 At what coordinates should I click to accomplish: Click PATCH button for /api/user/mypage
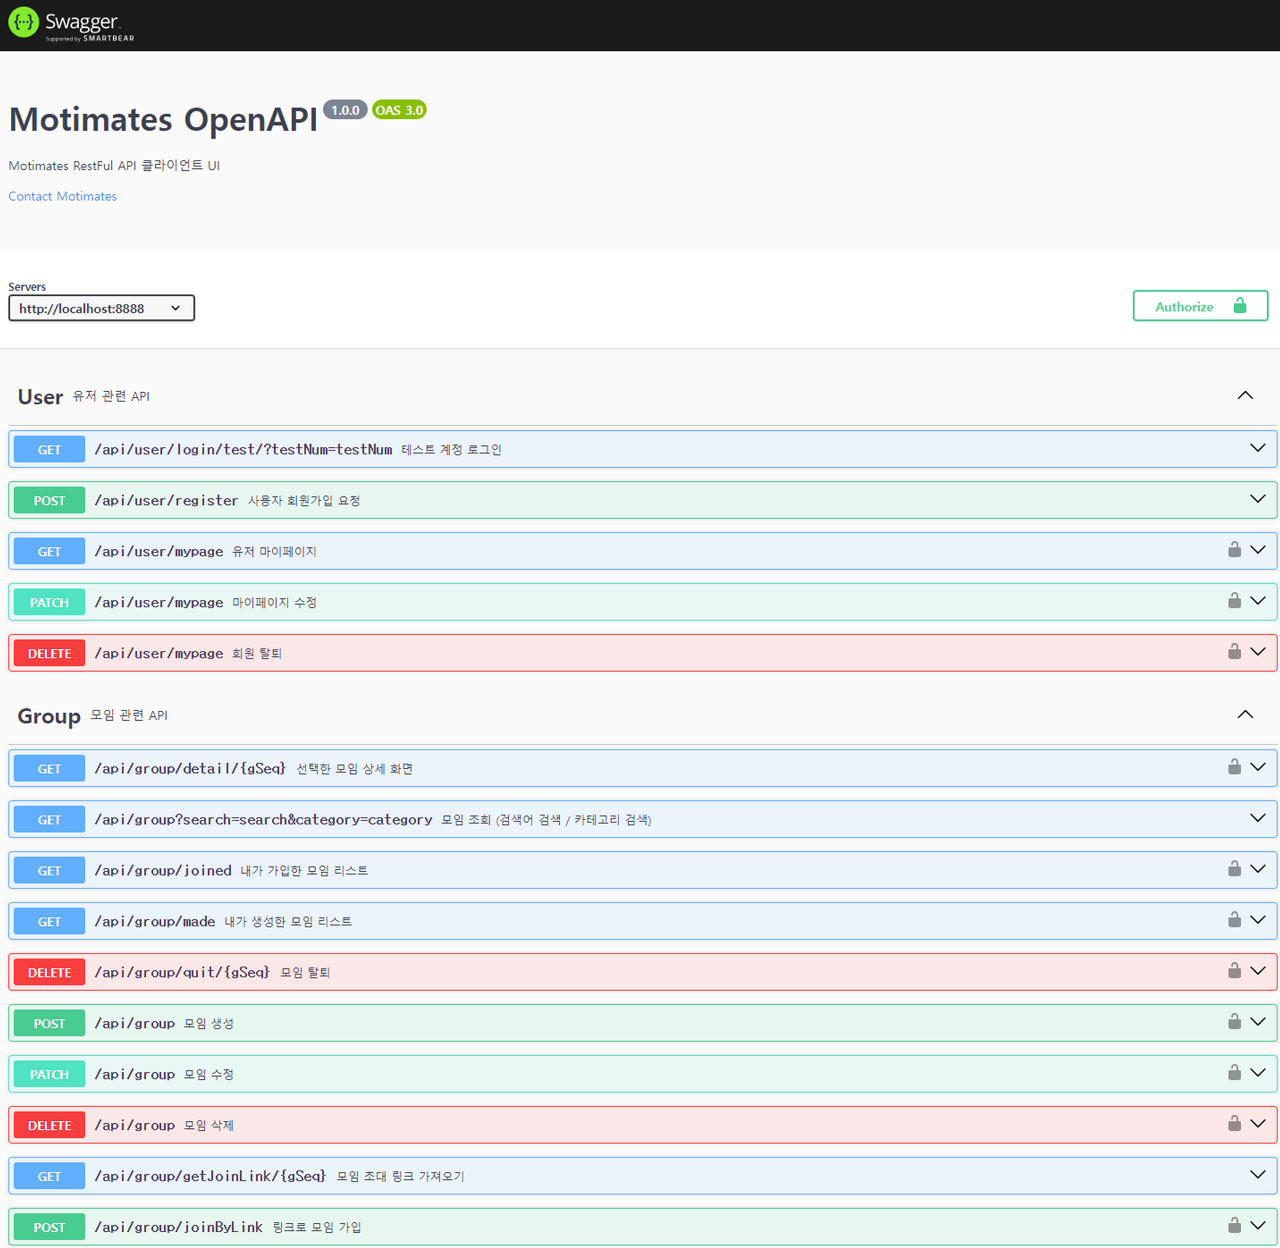49,603
